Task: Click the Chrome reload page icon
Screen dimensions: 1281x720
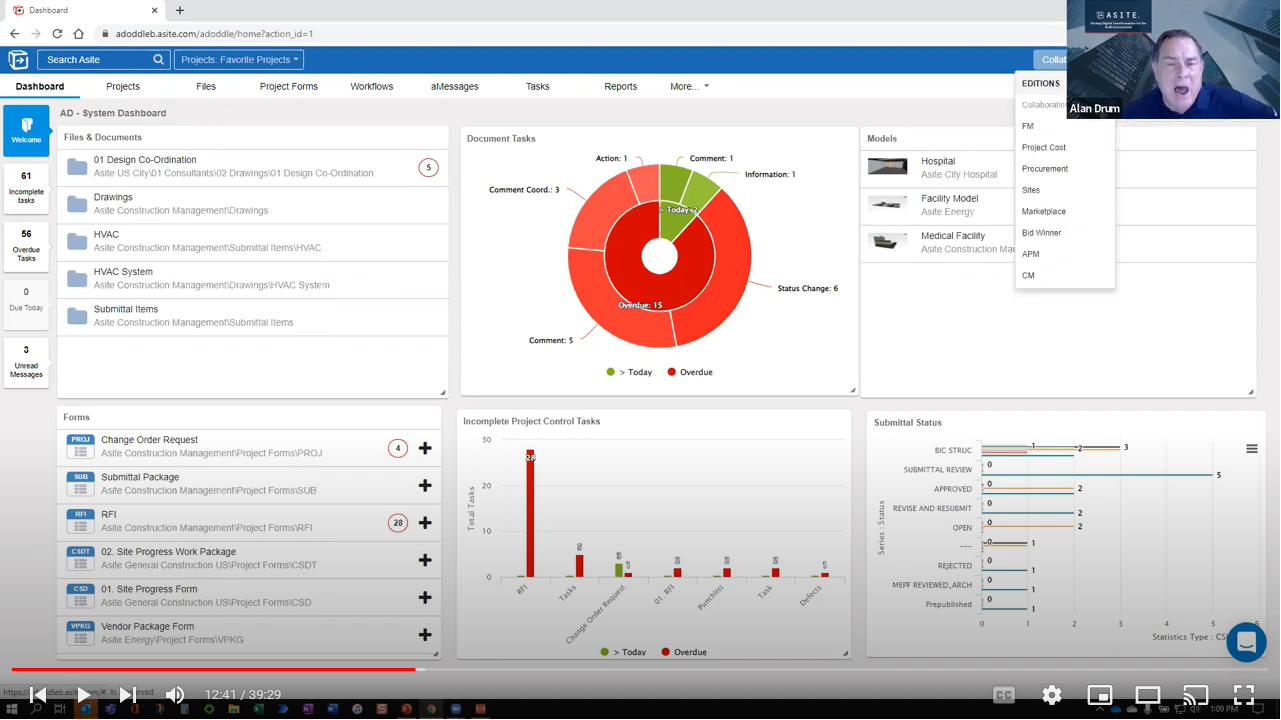Action: click(x=57, y=32)
